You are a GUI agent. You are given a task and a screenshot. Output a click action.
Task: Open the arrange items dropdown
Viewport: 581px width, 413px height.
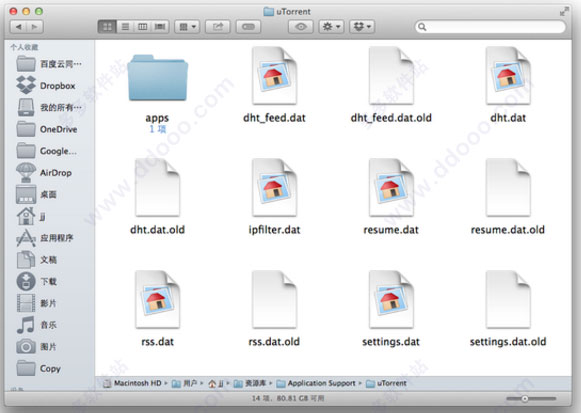(x=187, y=27)
